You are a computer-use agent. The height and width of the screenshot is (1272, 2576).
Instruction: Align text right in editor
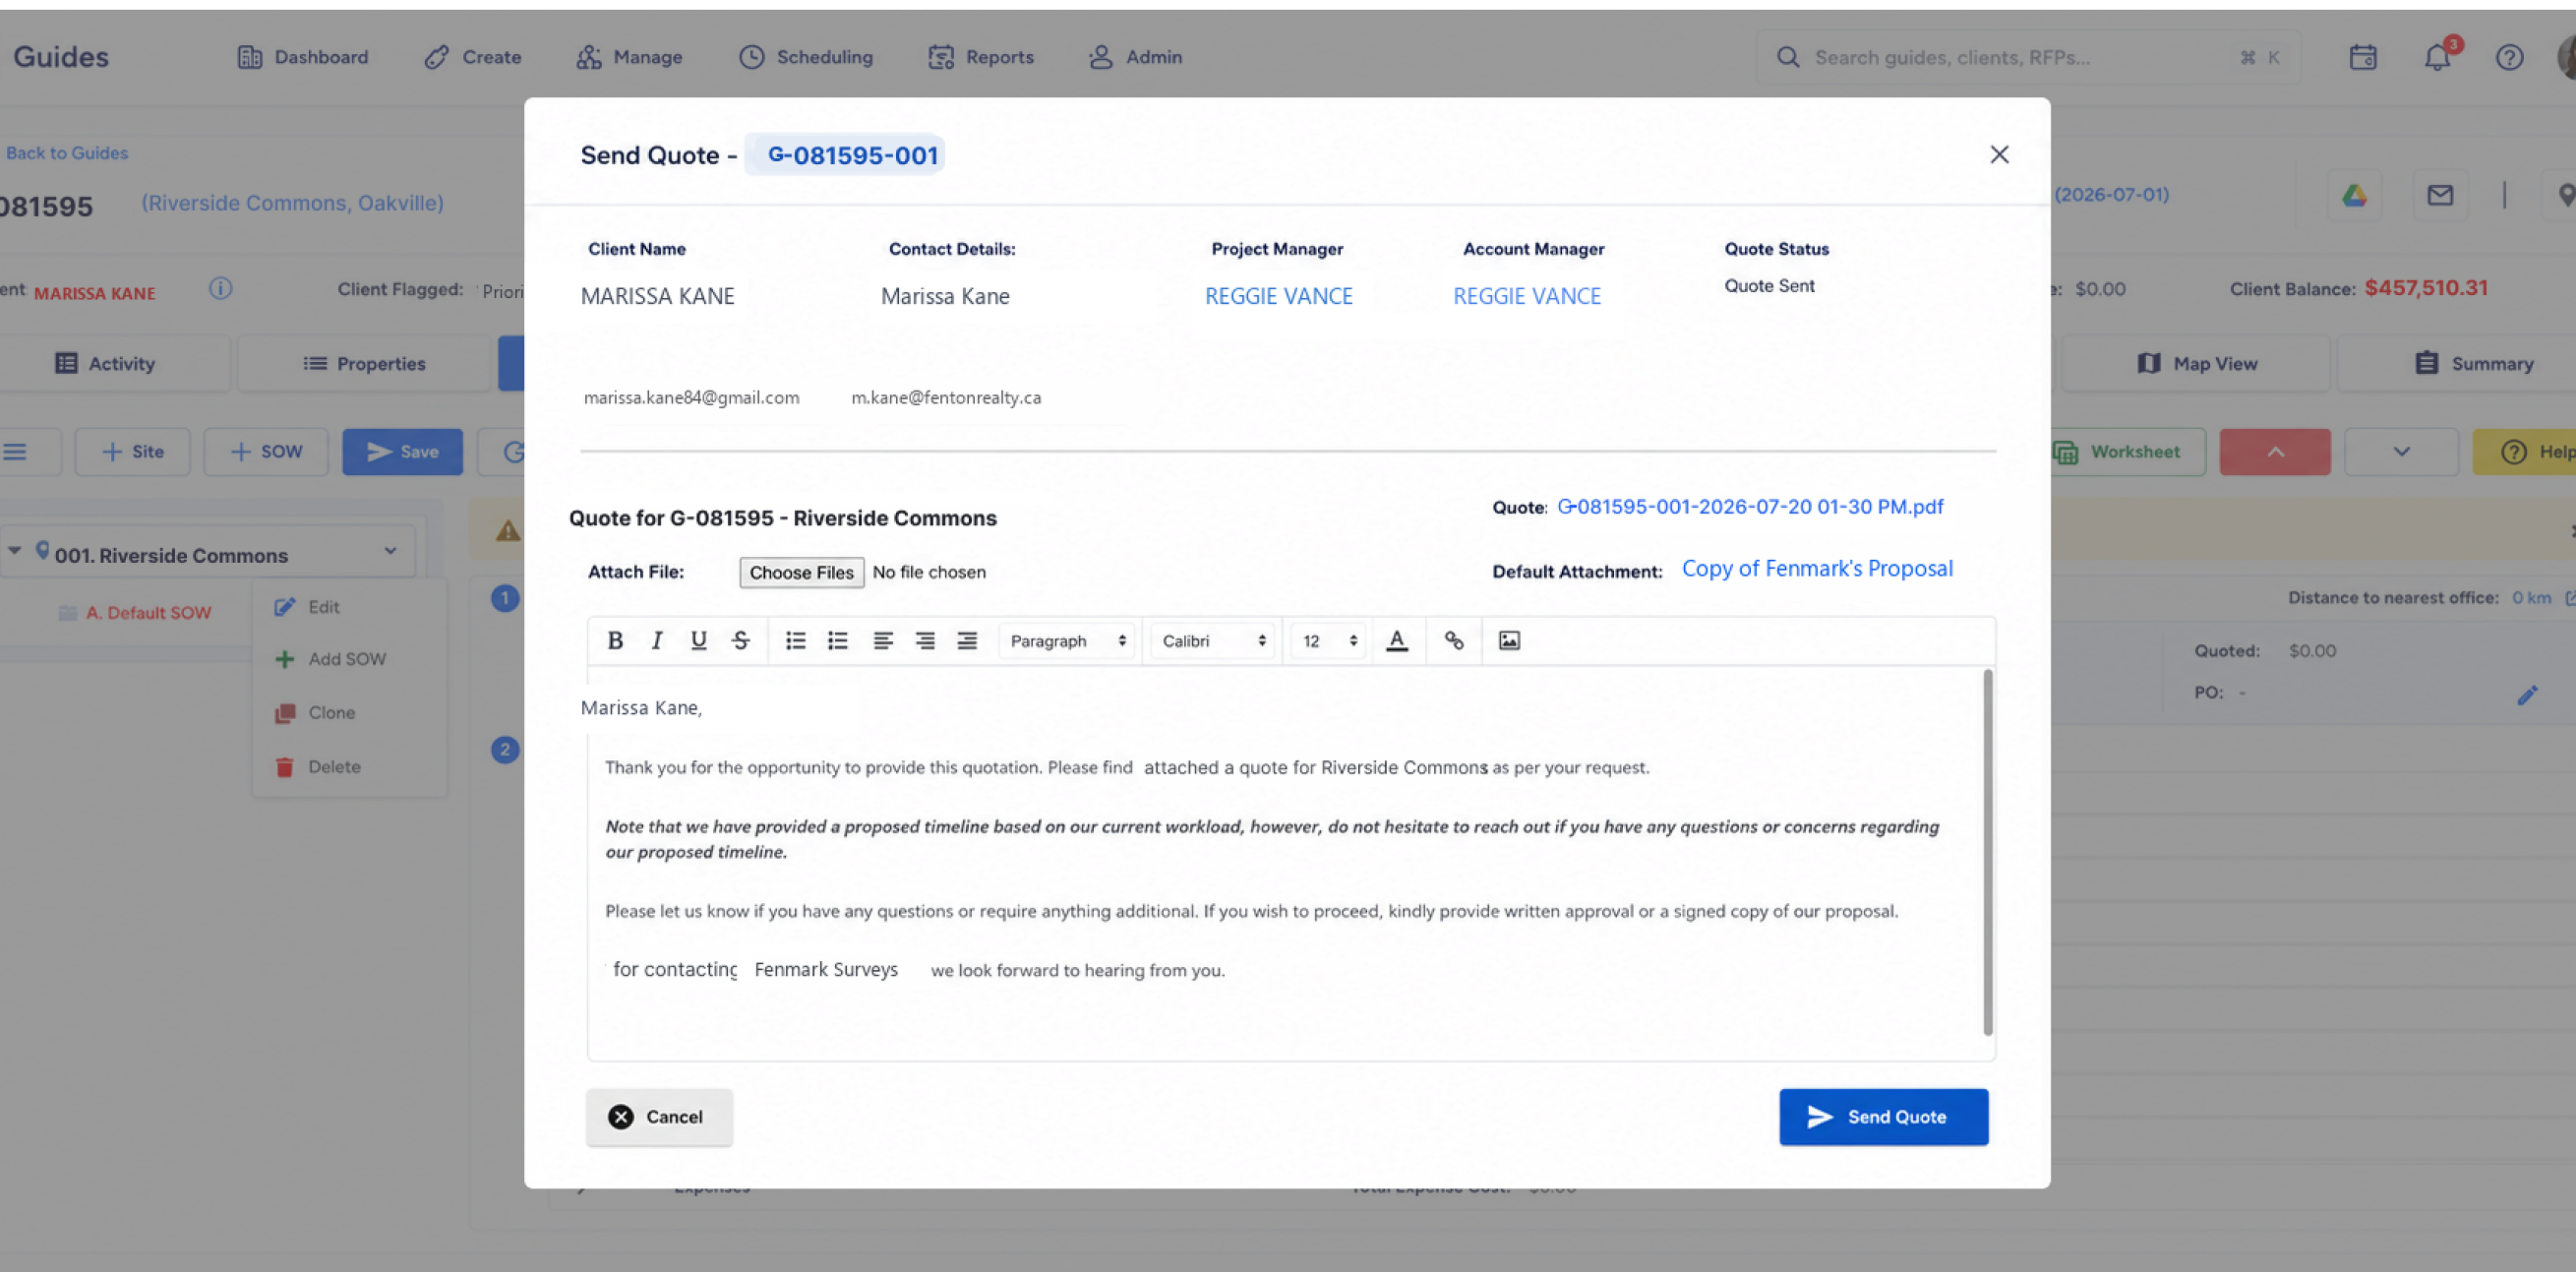925,640
